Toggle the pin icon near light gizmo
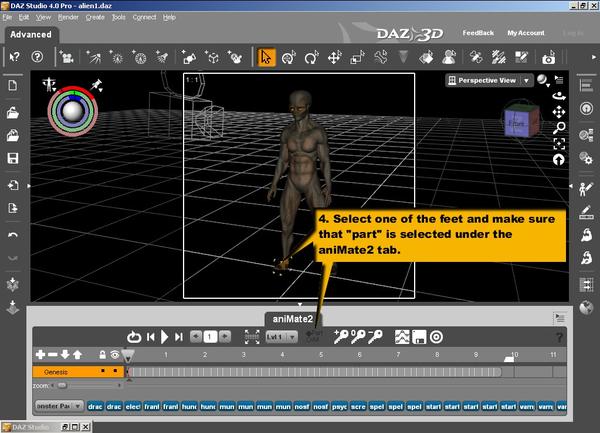 [x=96, y=85]
